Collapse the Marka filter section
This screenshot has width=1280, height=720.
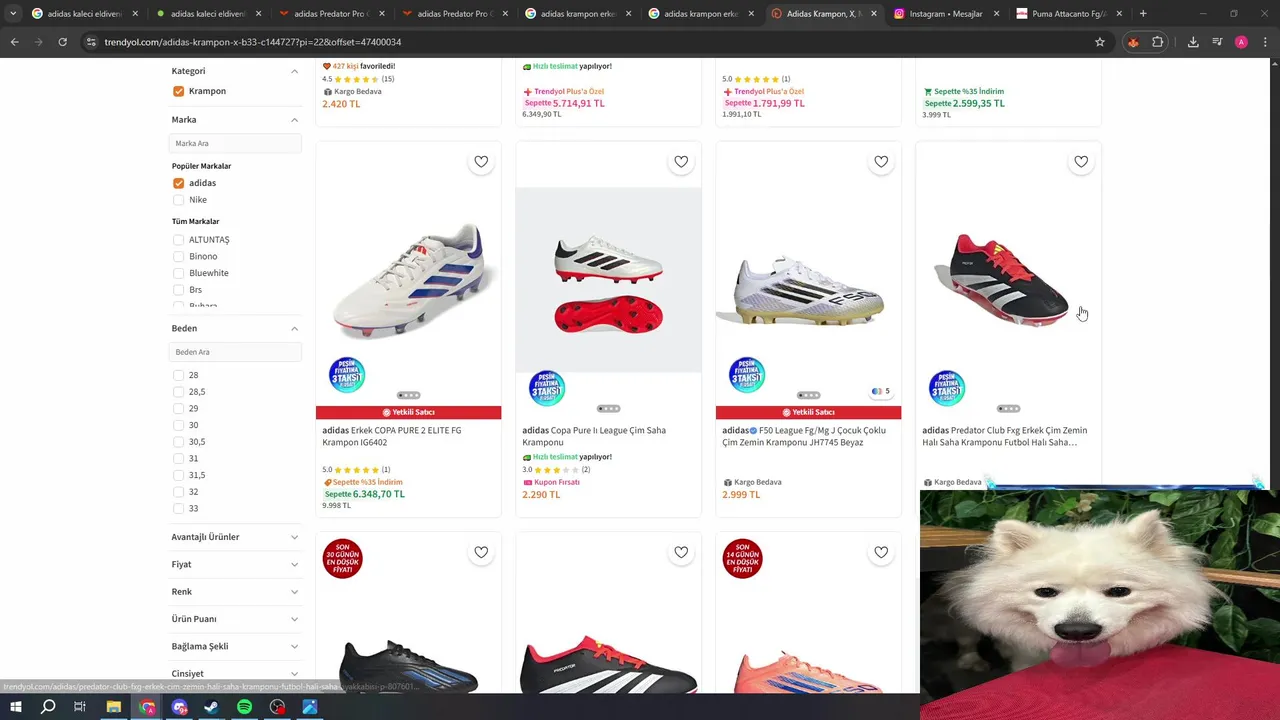click(x=294, y=120)
